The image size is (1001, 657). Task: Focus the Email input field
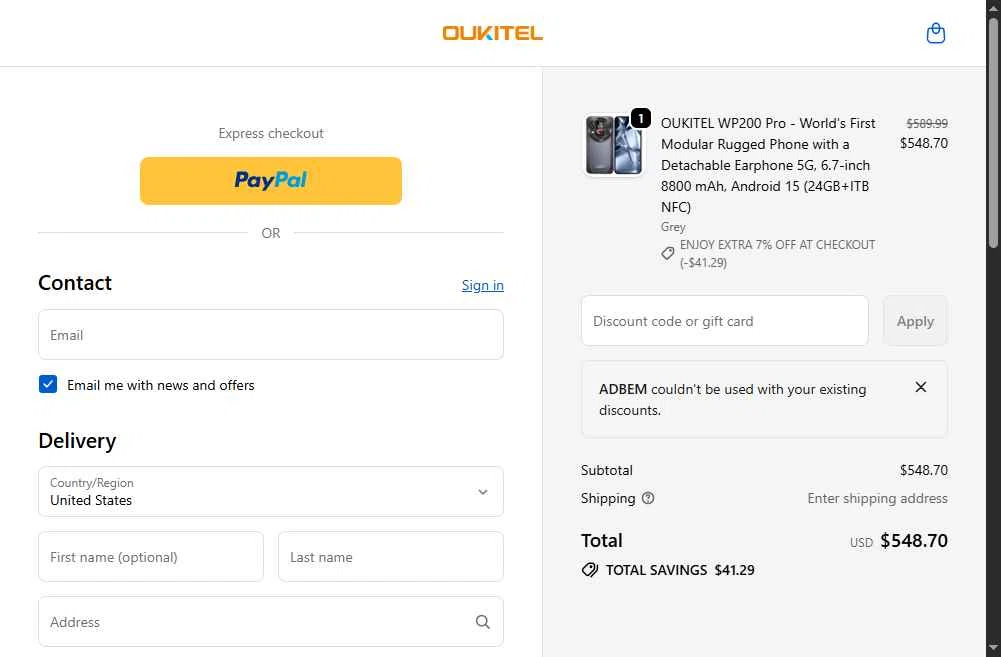pos(271,335)
